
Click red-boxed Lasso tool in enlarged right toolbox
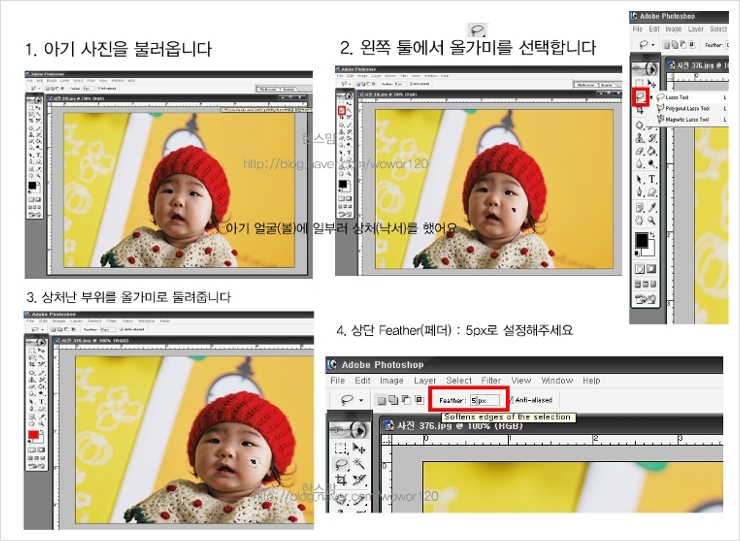pyautogui.click(x=640, y=97)
